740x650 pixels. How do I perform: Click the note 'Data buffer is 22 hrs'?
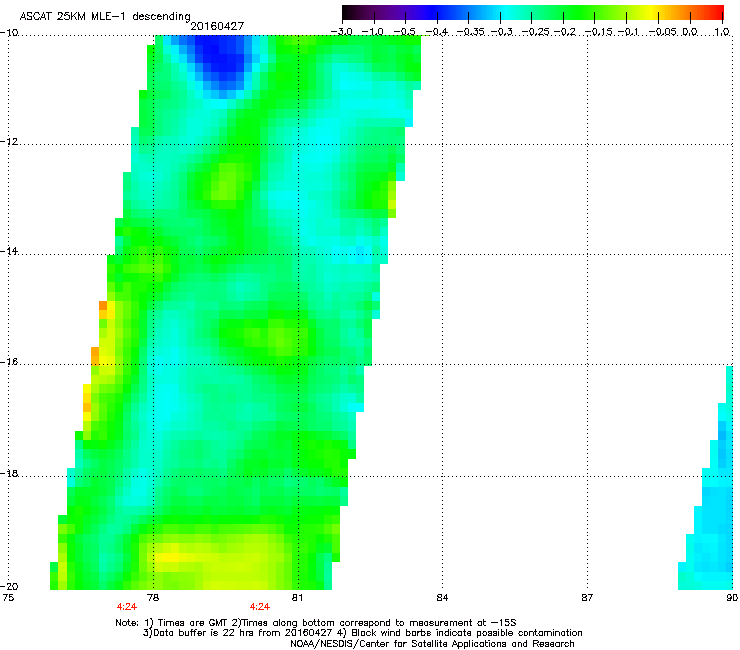[x=362, y=633]
